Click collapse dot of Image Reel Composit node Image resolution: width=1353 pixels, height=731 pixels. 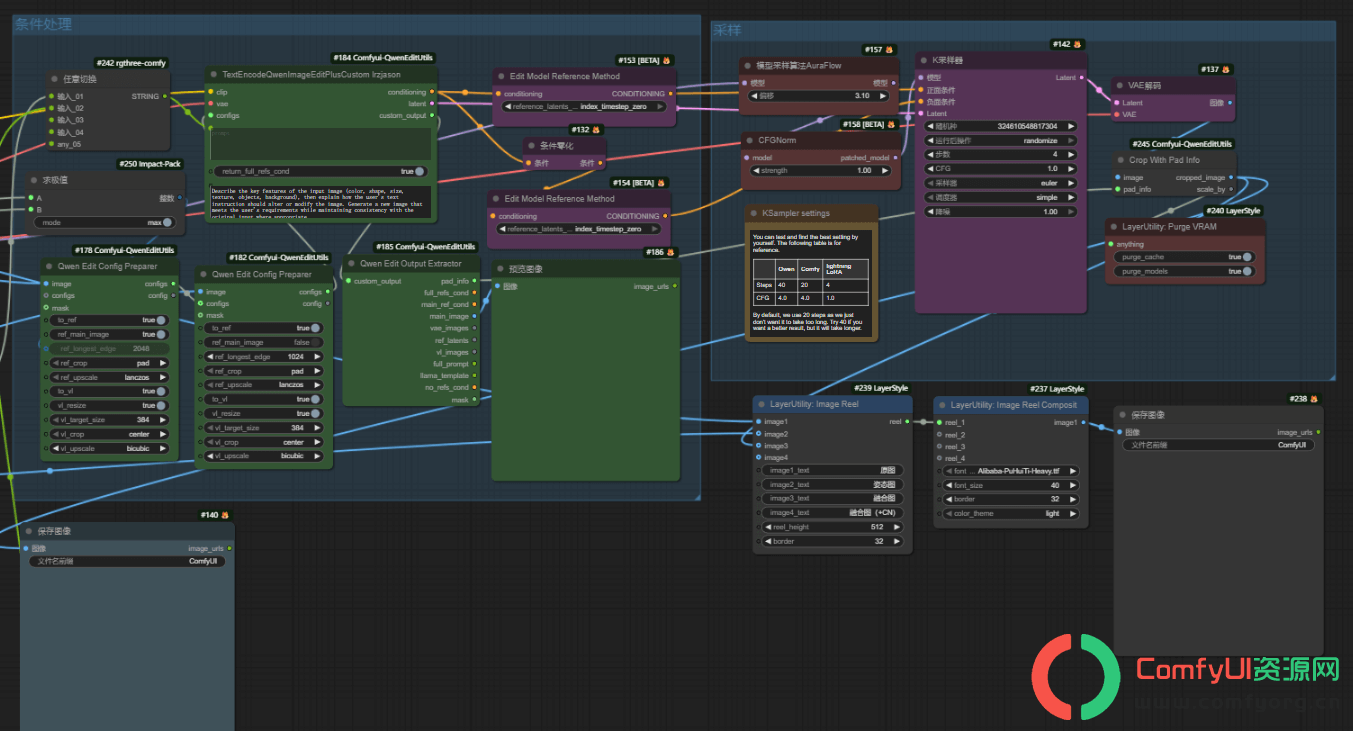(942, 405)
